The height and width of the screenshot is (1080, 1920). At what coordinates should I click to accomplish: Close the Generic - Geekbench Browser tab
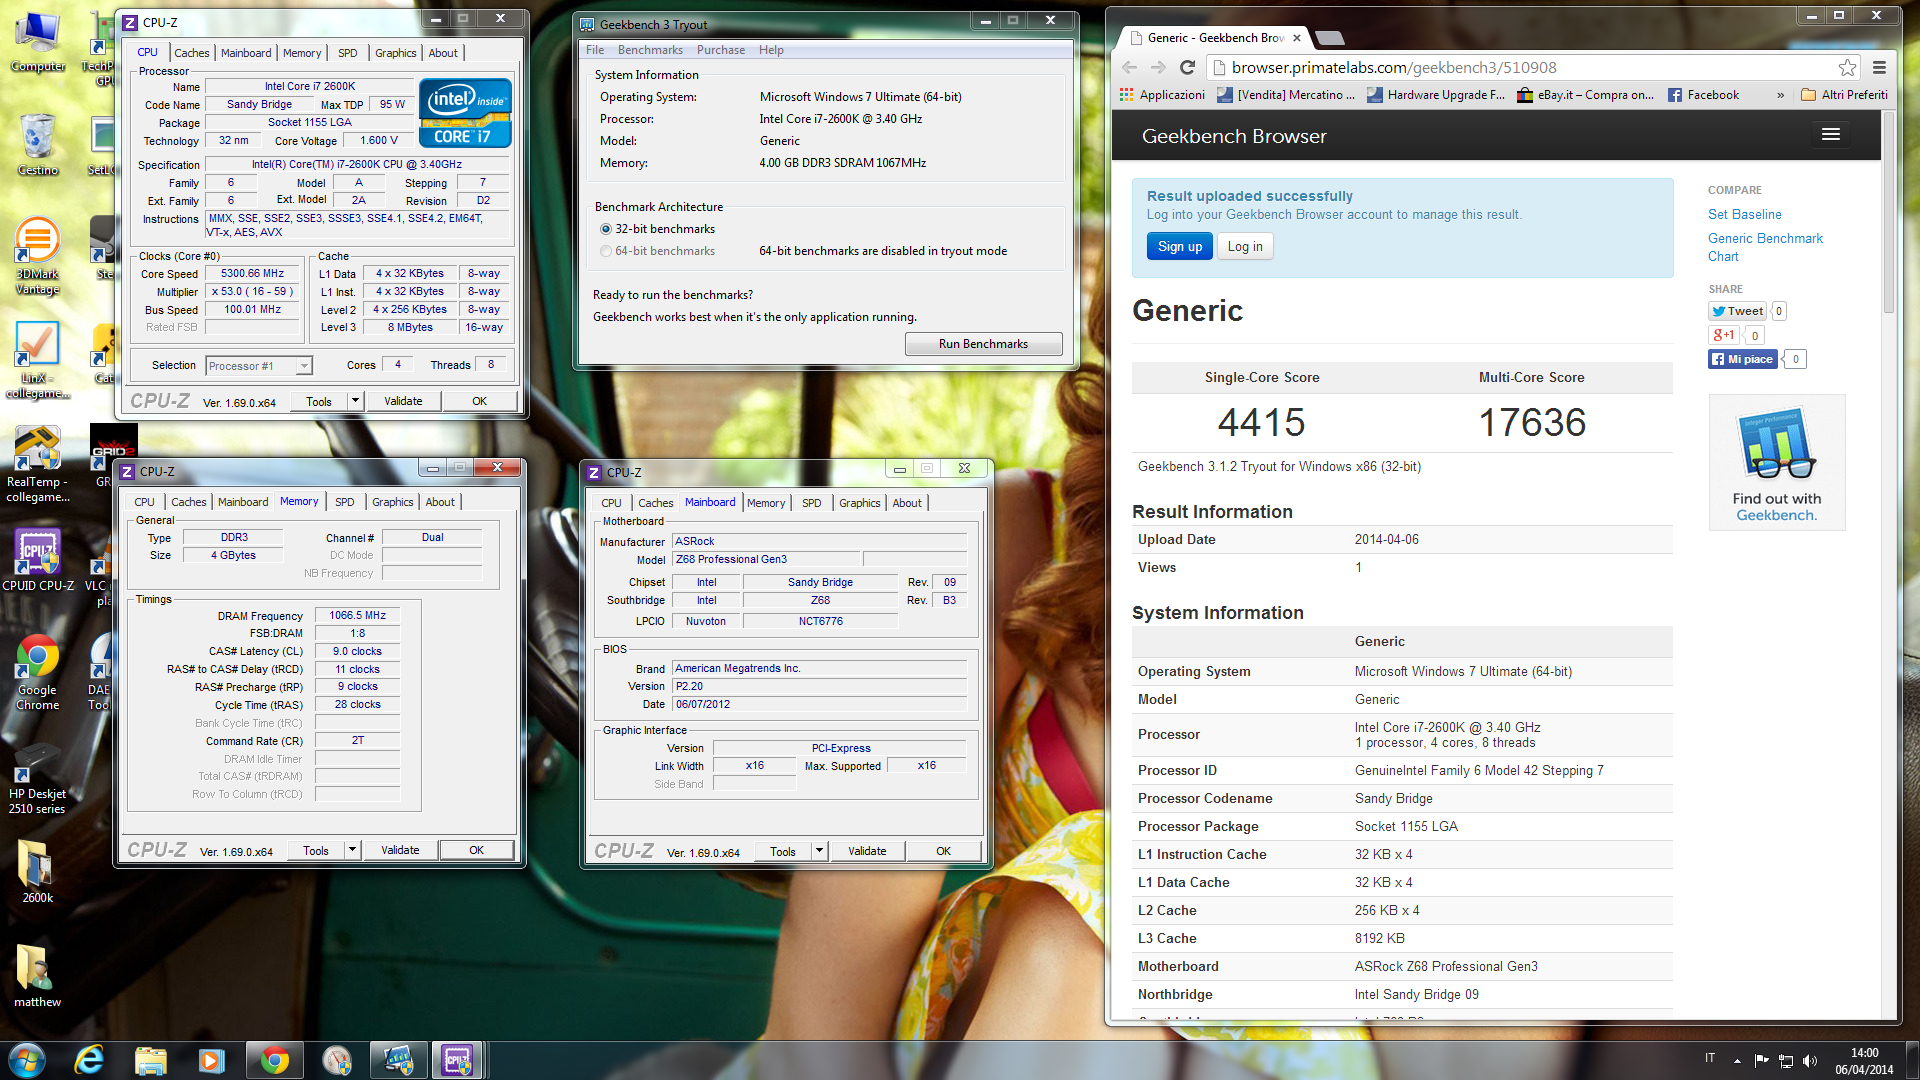coord(1297,38)
